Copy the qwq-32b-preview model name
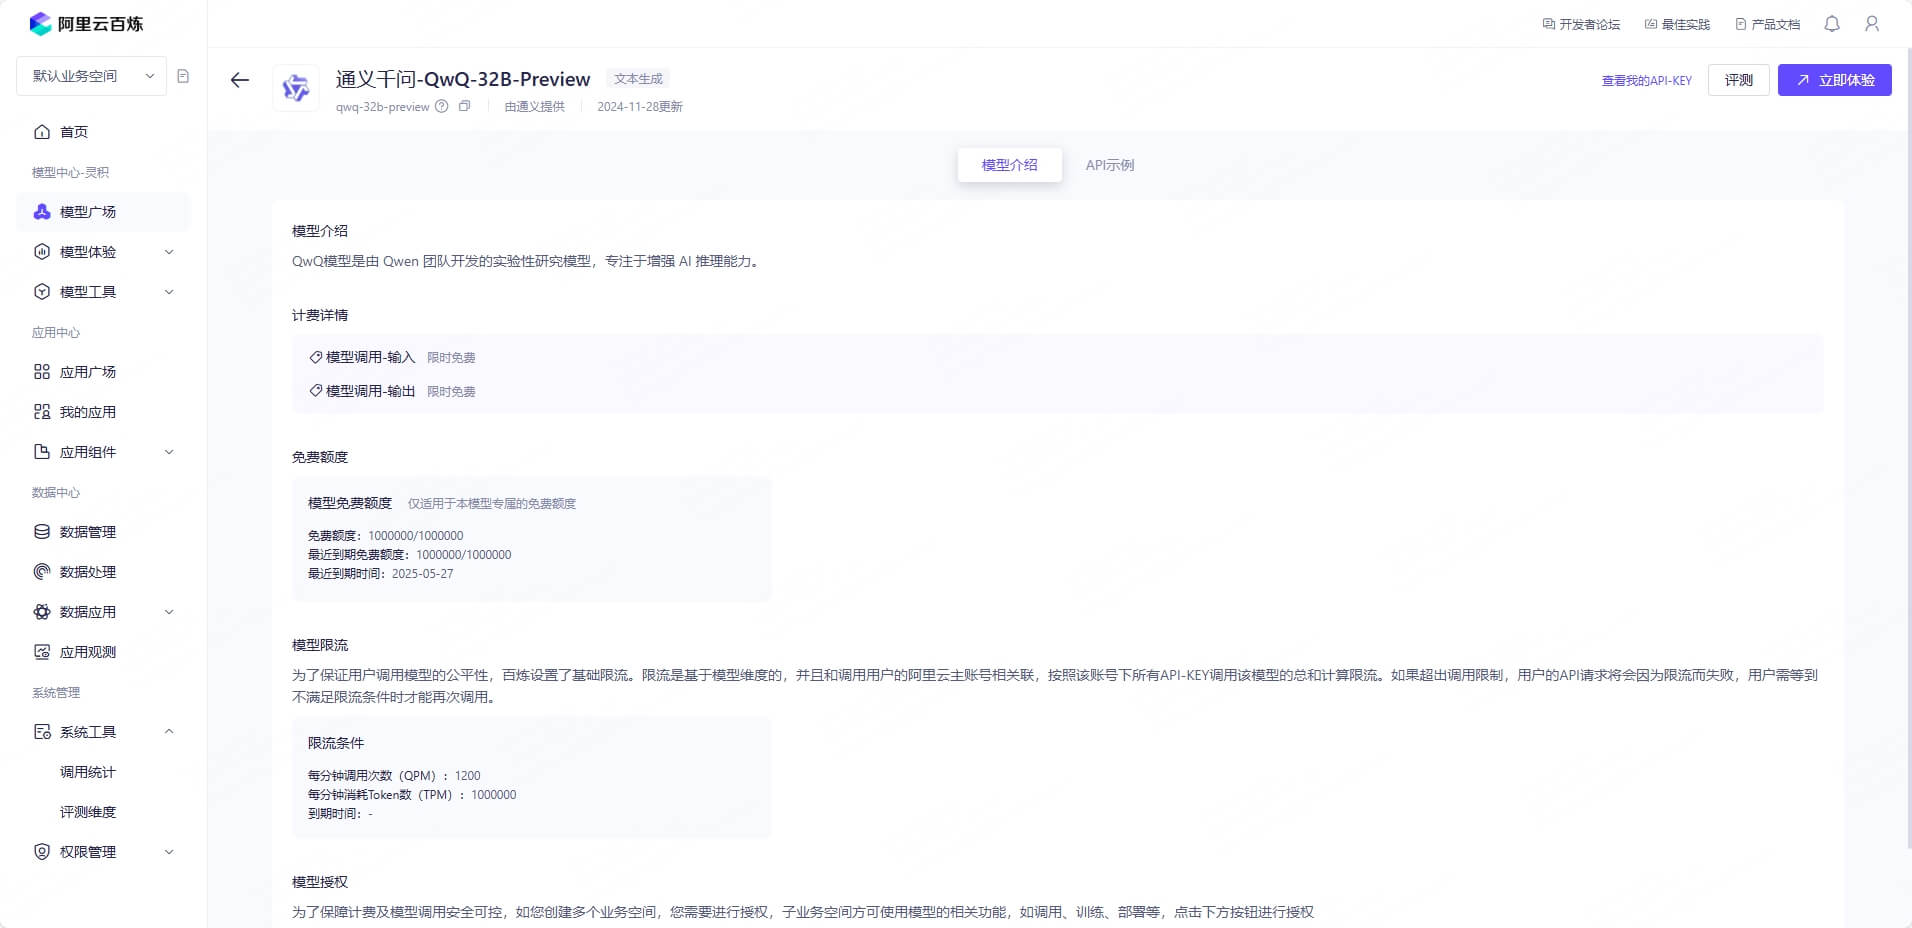The width and height of the screenshot is (1912, 928). [x=463, y=106]
